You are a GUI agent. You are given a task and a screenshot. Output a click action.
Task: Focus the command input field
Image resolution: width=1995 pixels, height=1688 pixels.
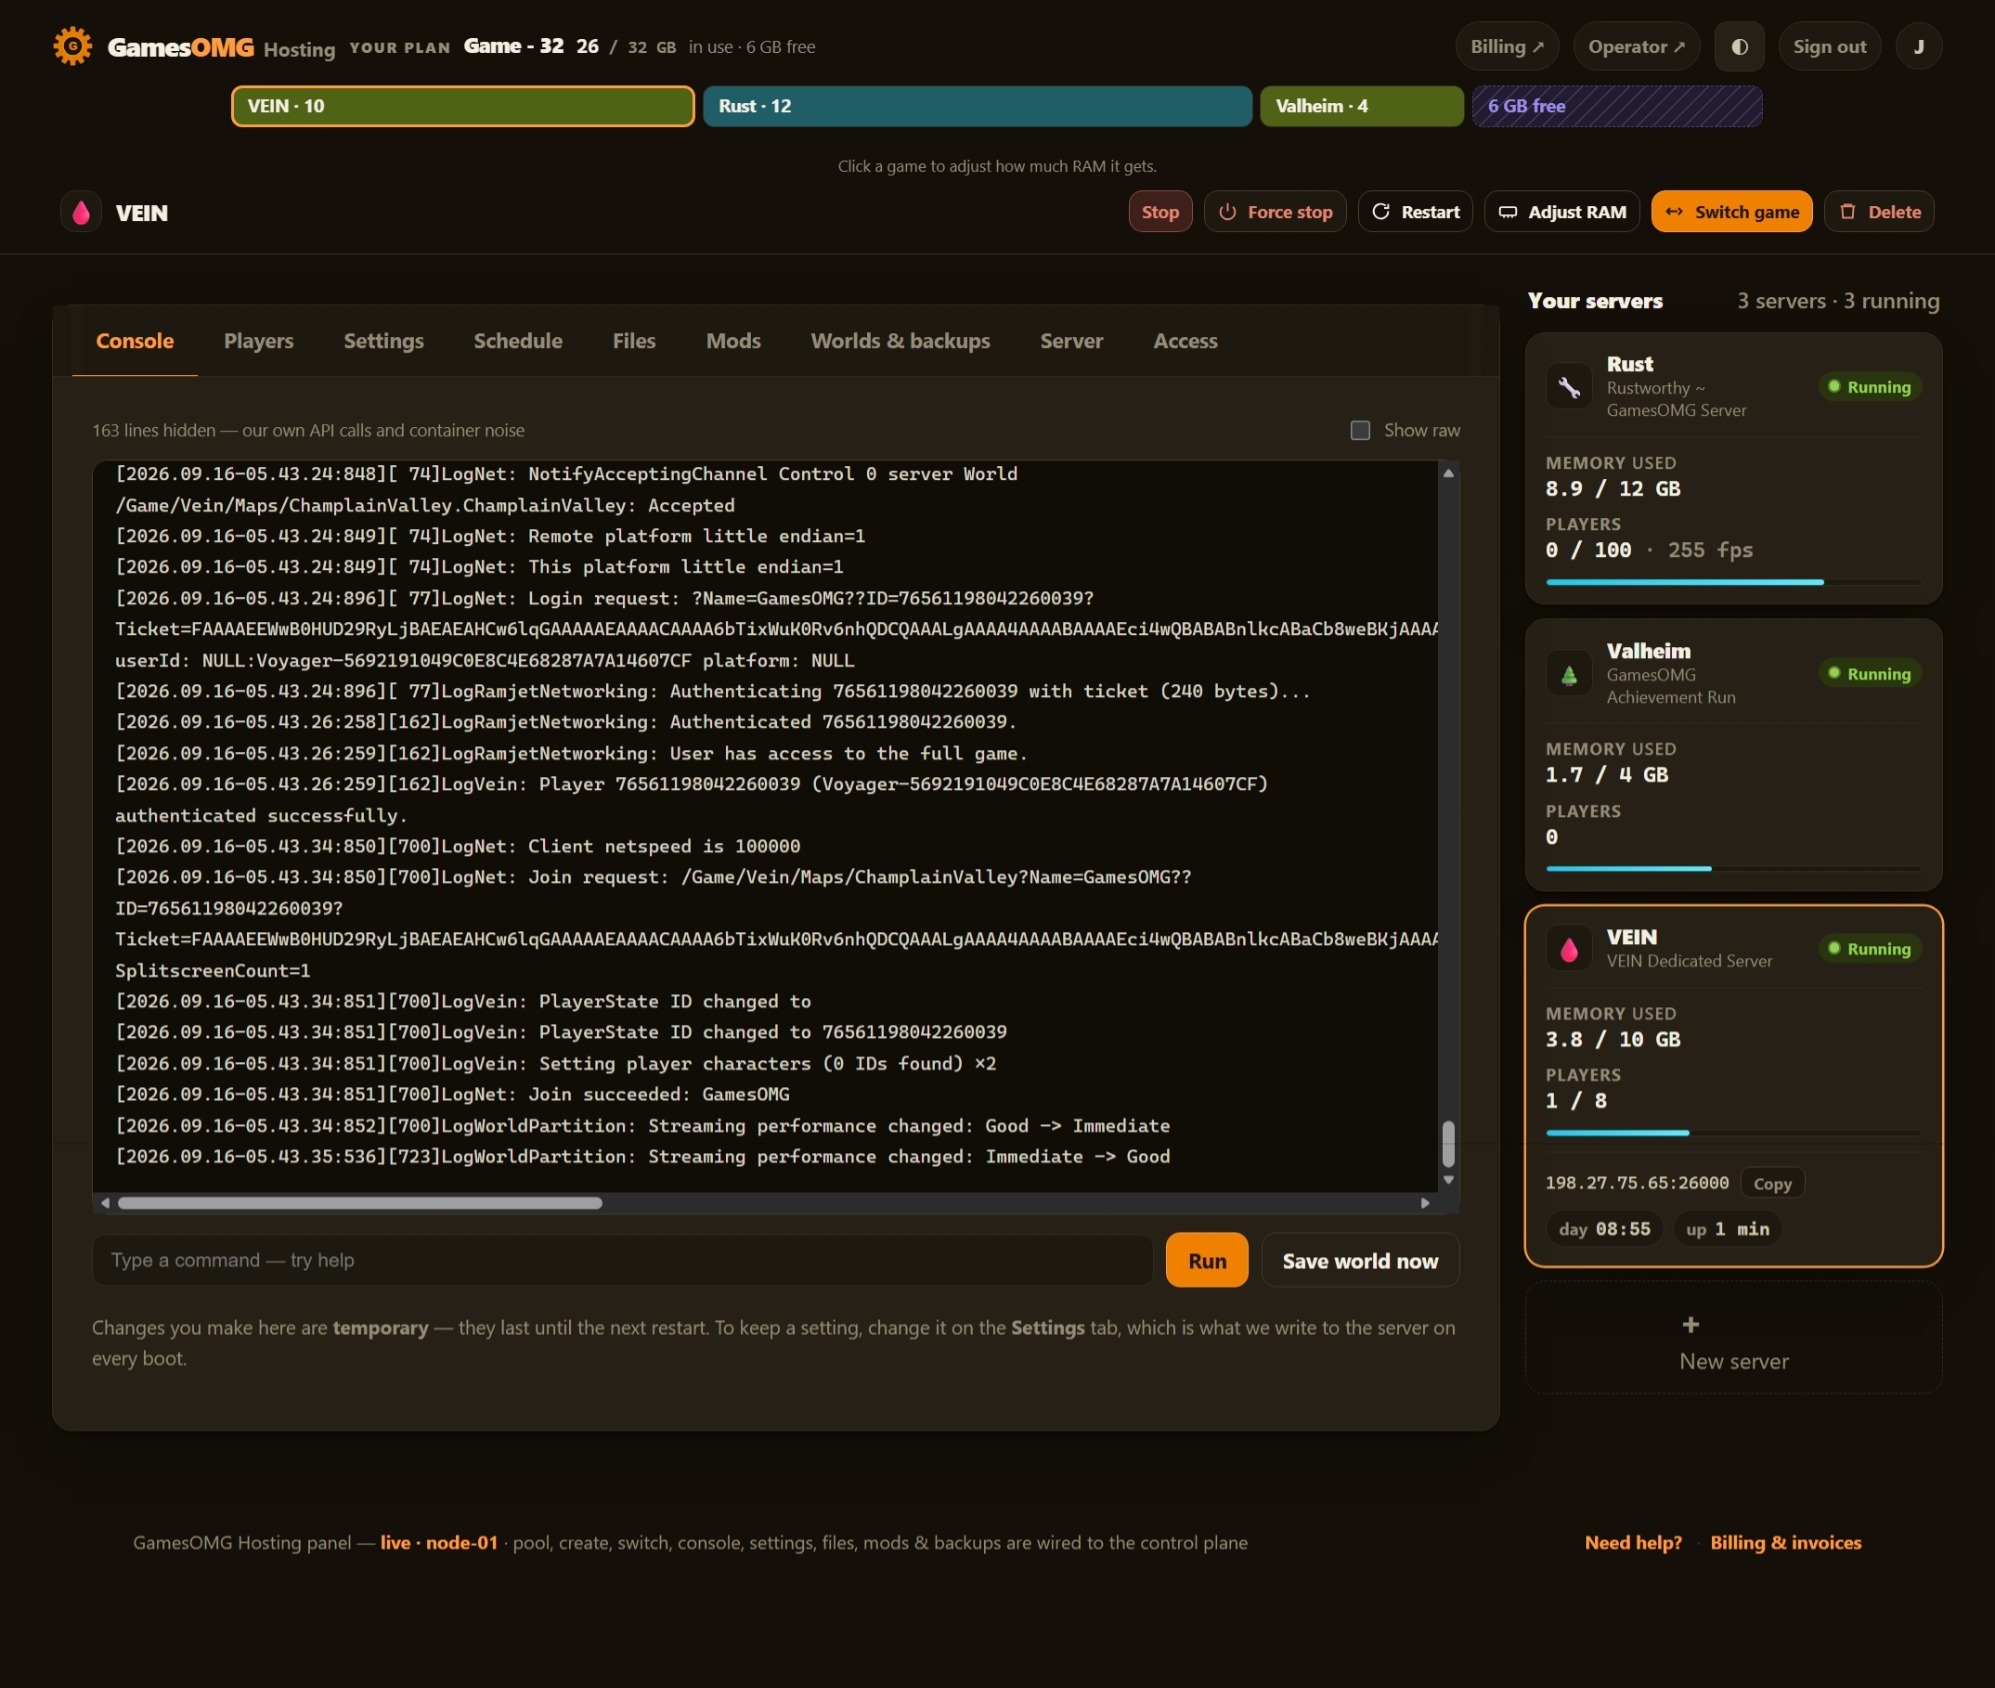[x=622, y=1260]
